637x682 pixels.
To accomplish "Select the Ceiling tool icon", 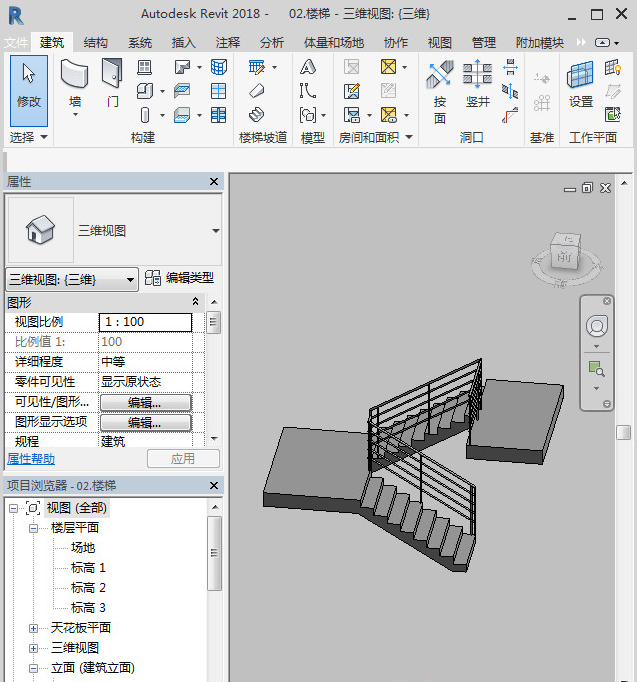I will coord(182,91).
